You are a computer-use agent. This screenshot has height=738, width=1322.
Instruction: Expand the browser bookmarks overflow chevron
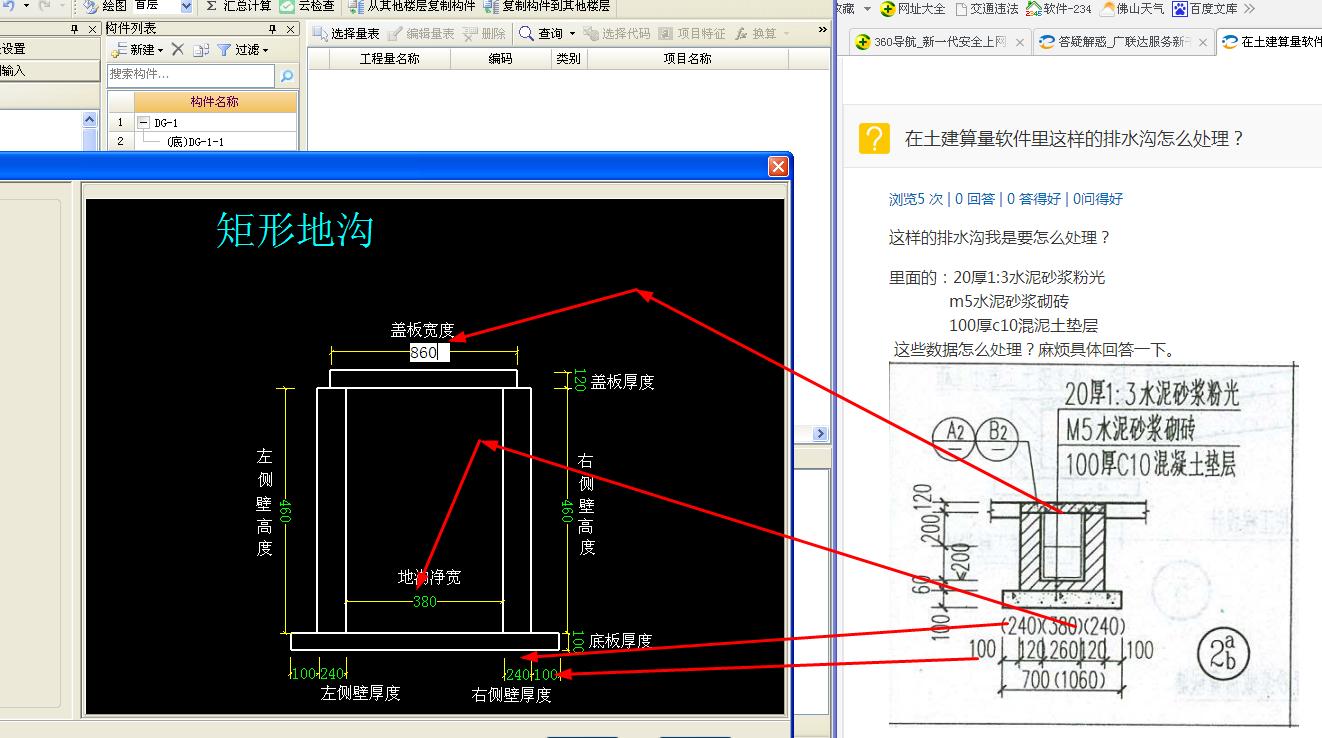(1250, 8)
